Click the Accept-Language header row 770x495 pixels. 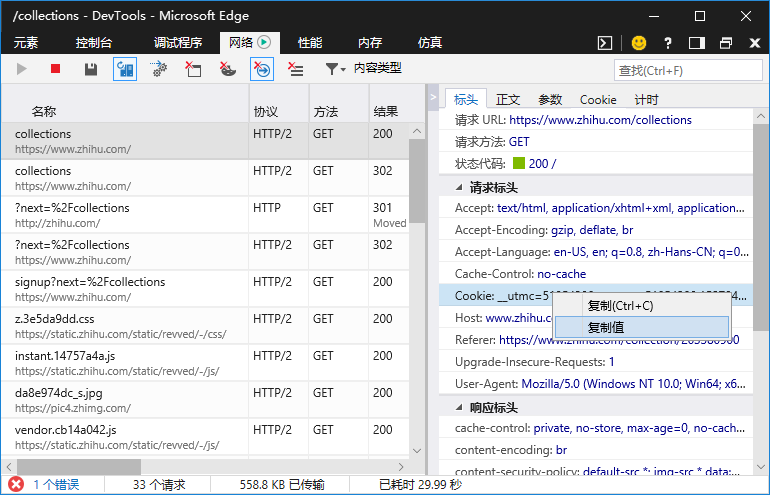pos(596,252)
